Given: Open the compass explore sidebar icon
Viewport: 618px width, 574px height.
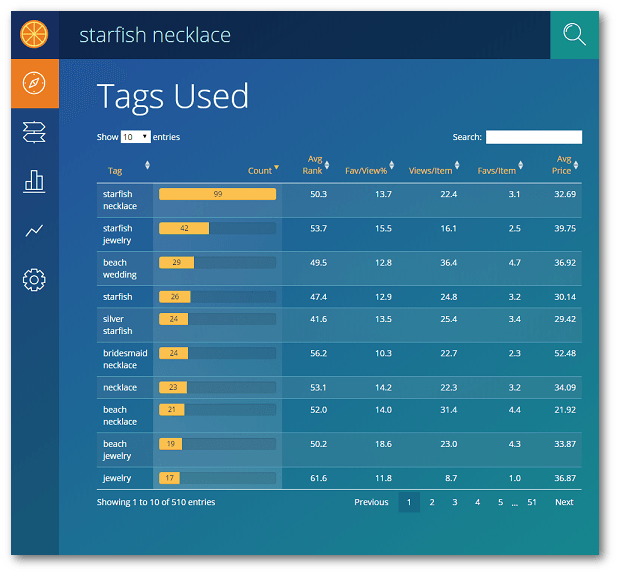Looking at the screenshot, I should 34,83.
